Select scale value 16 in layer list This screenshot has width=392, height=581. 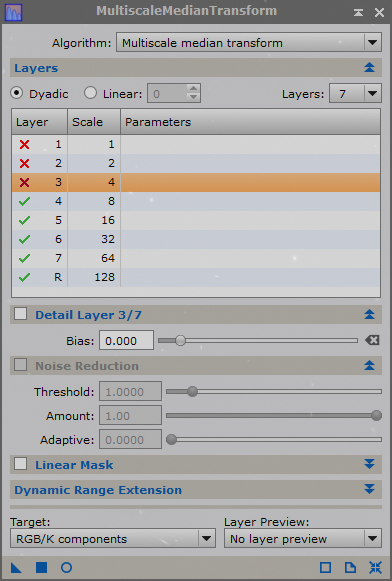(108, 220)
